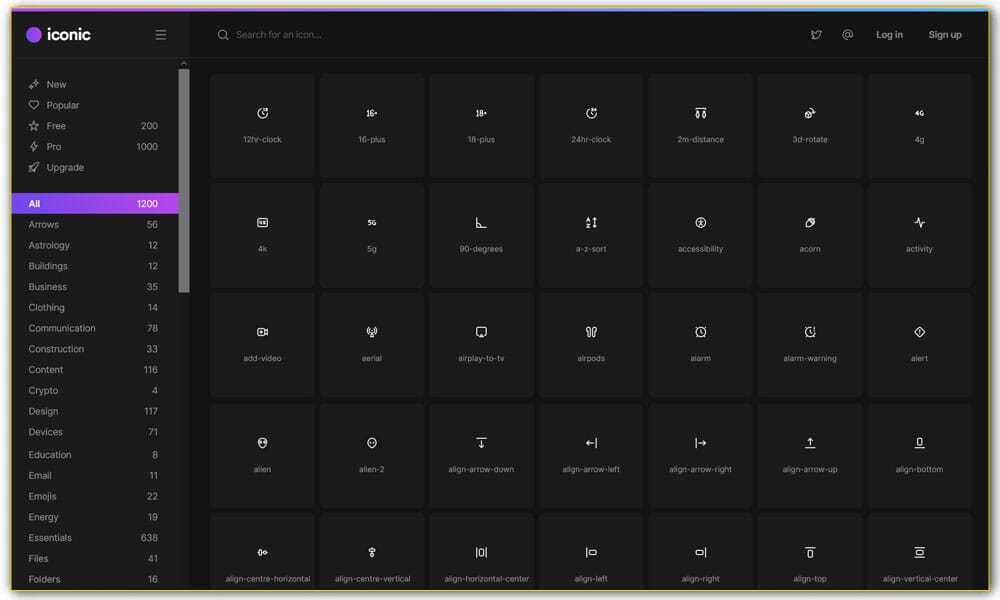Open the Twitter icon in the header
This screenshot has width=1000, height=600.
coord(816,34)
